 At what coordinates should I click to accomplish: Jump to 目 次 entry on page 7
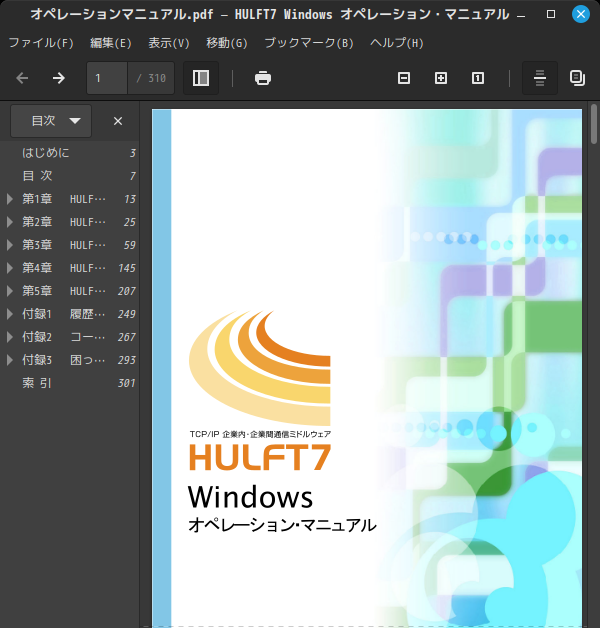70,176
